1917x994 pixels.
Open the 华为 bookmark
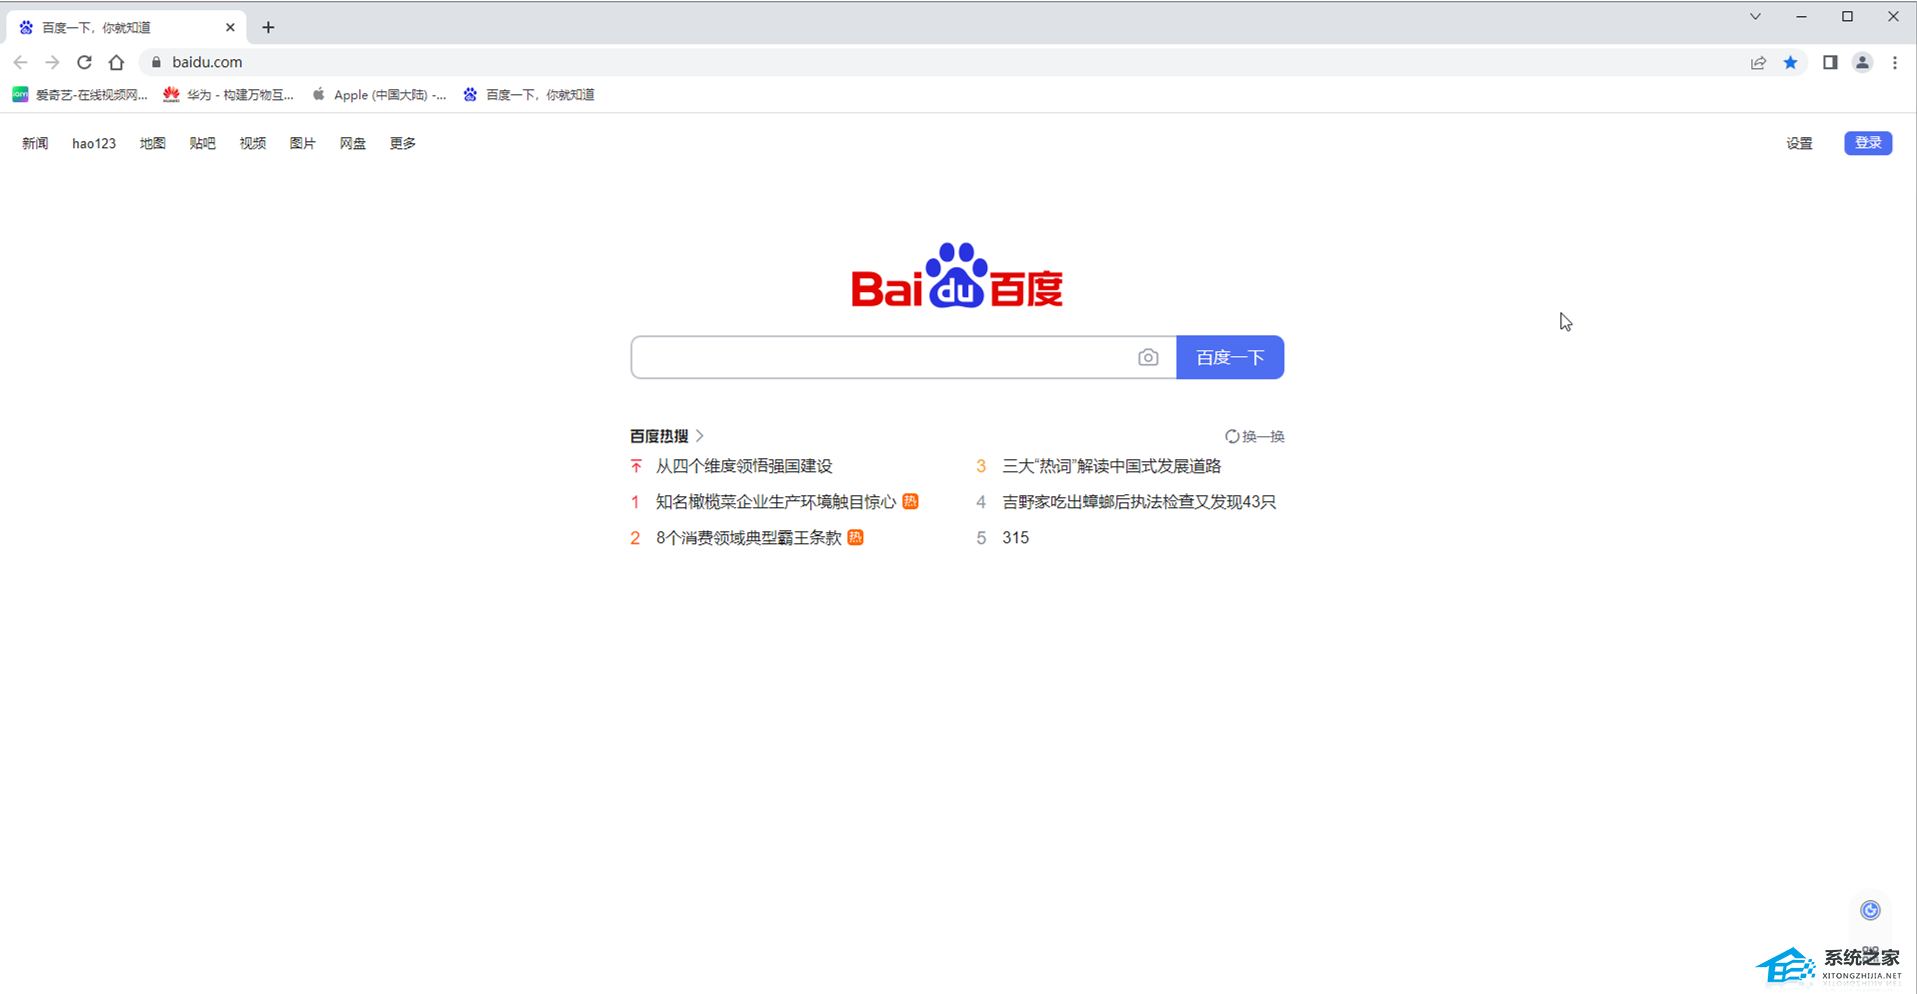pos(229,95)
